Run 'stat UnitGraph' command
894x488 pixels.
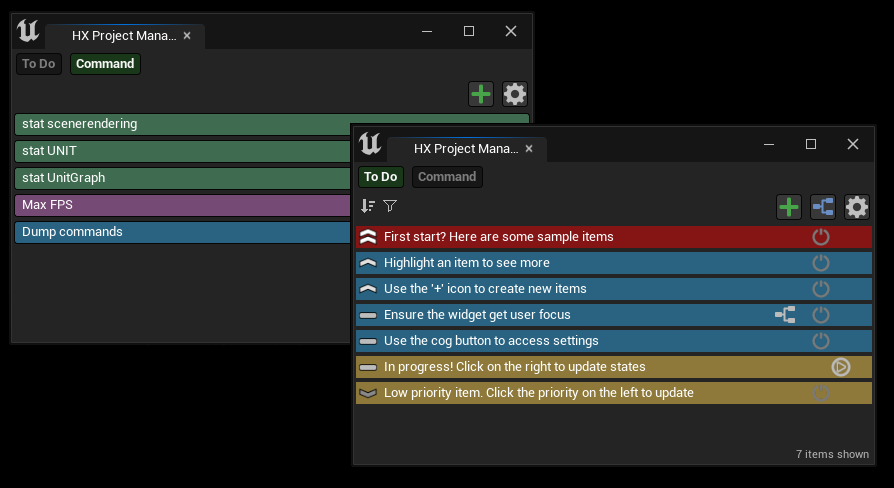tap(182, 178)
